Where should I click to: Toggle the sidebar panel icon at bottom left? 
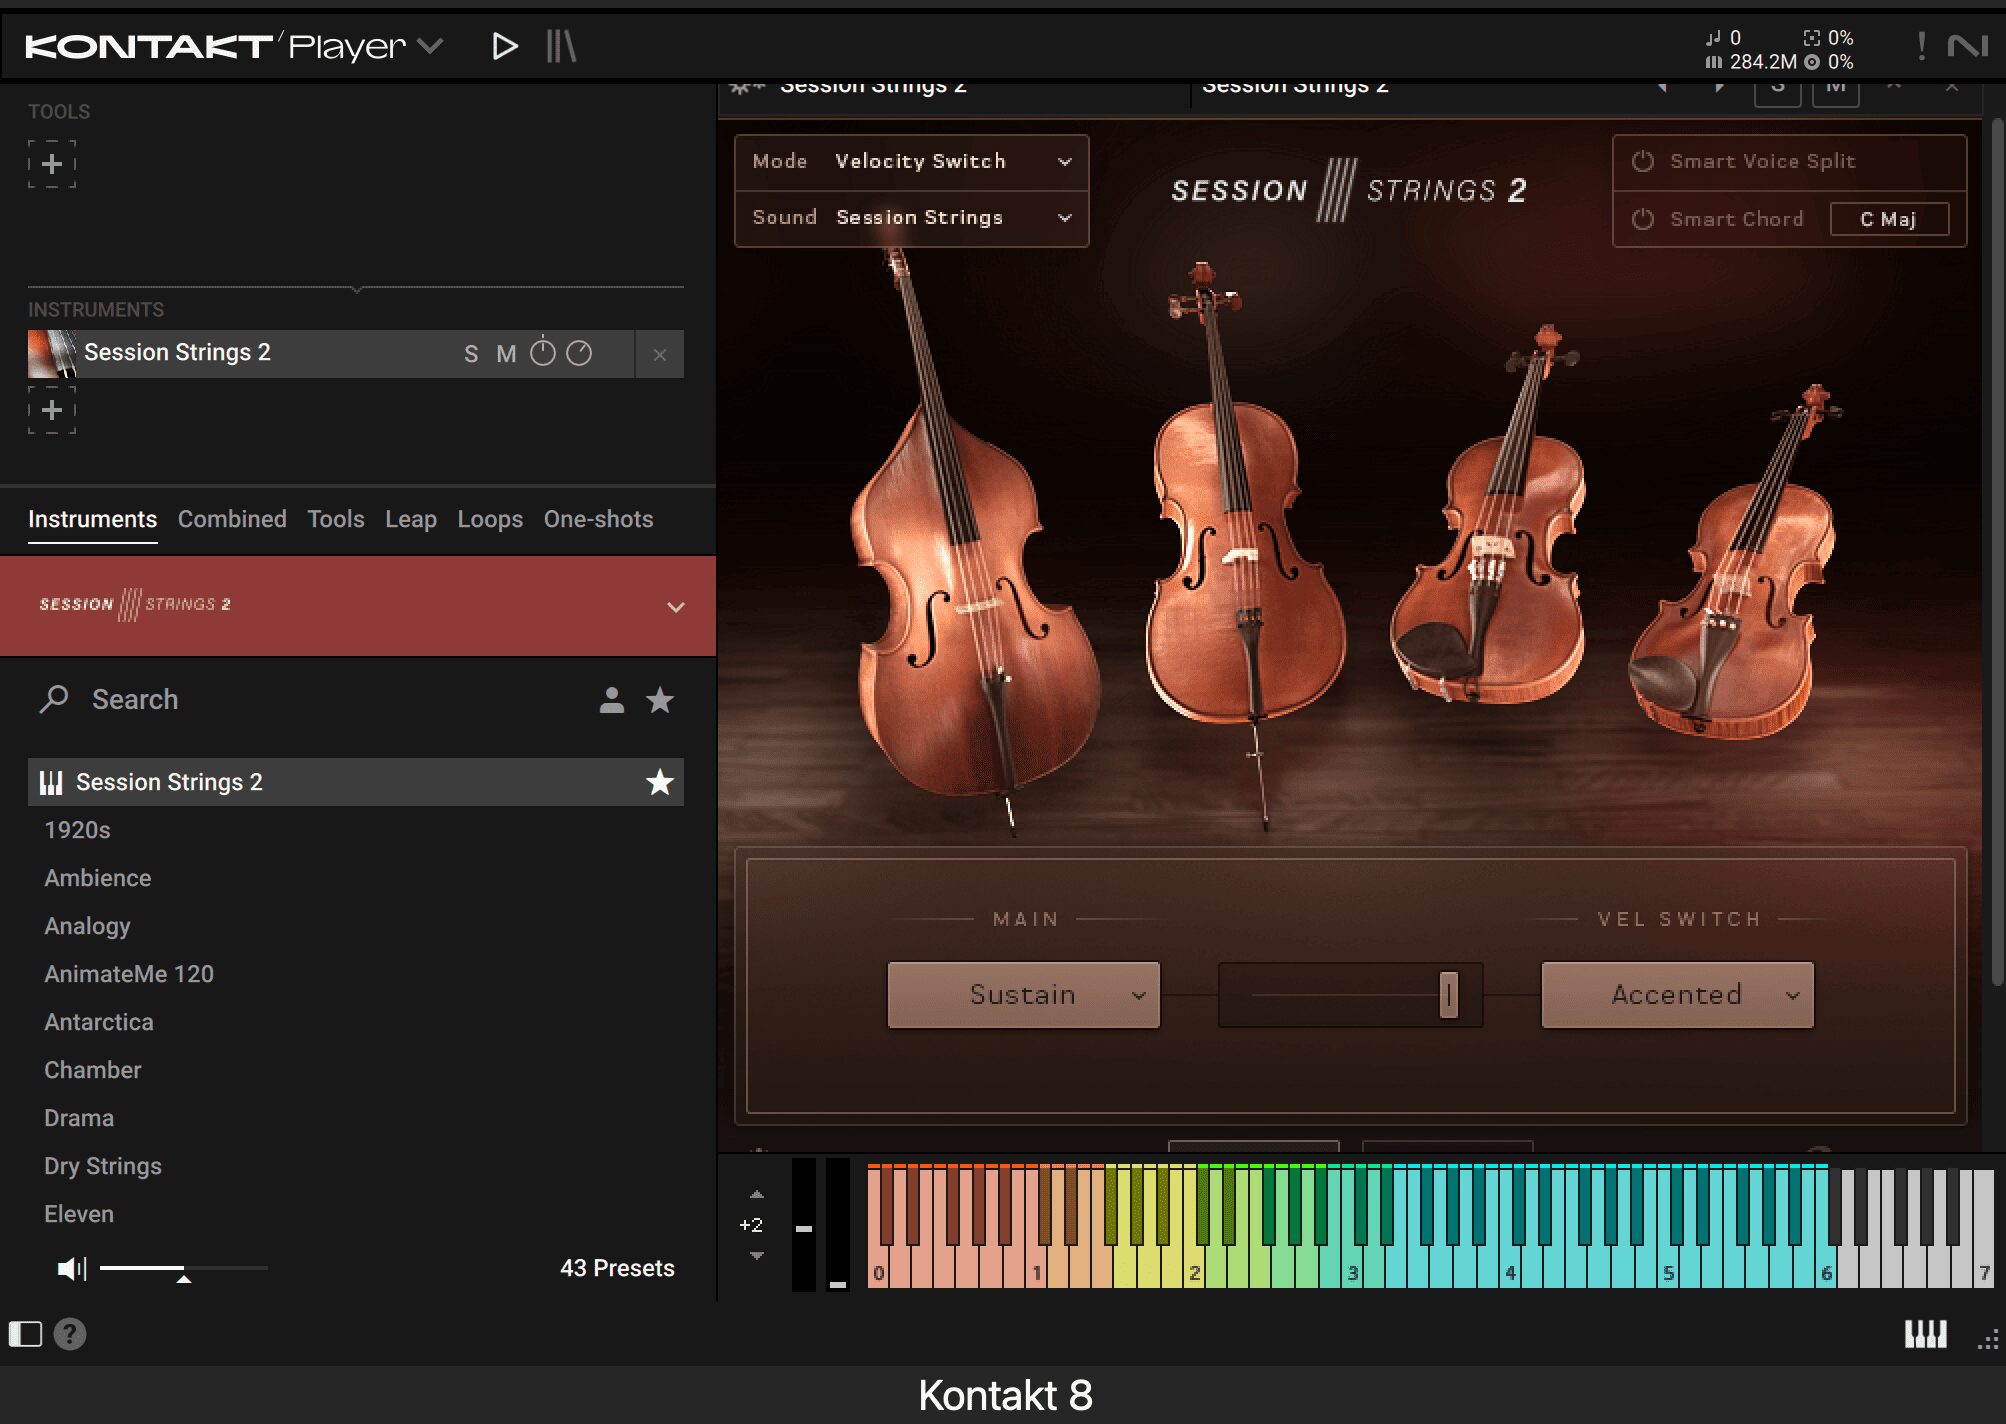25,1334
